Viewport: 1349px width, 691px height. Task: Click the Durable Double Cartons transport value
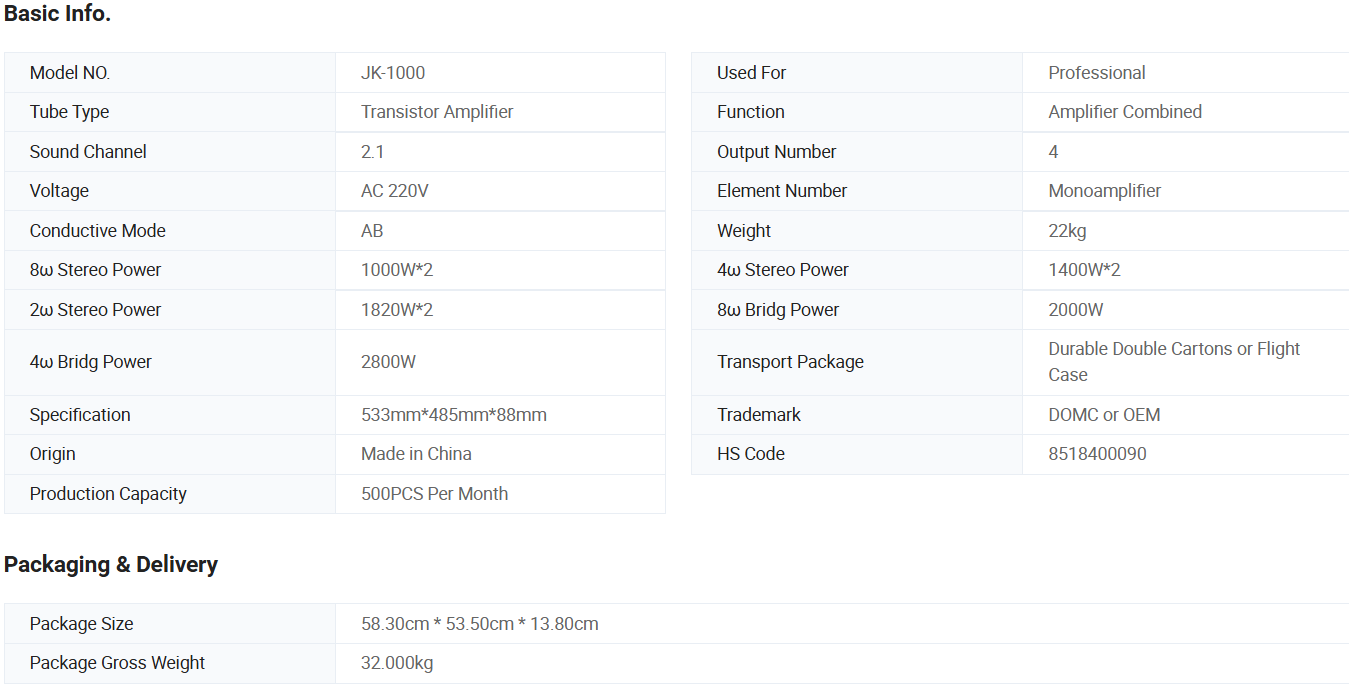1173,350
